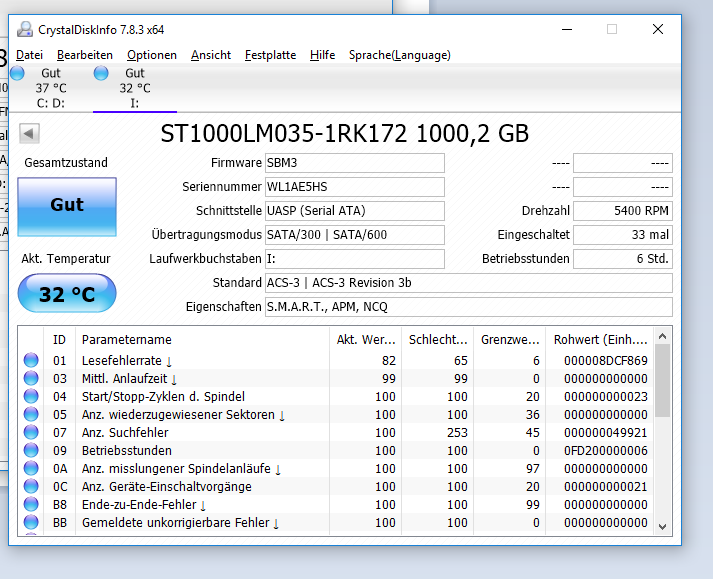This screenshot has width=713, height=579.
Task: Click status orb for Mittl. Anlaufzeit row
Action: point(31,378)
